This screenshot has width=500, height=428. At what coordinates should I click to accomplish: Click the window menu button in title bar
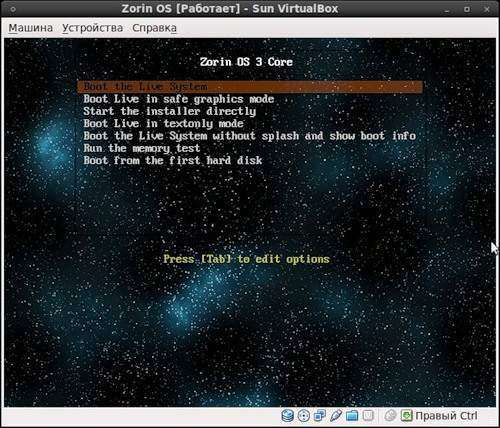pyautogui.click(x=13, y=9)
